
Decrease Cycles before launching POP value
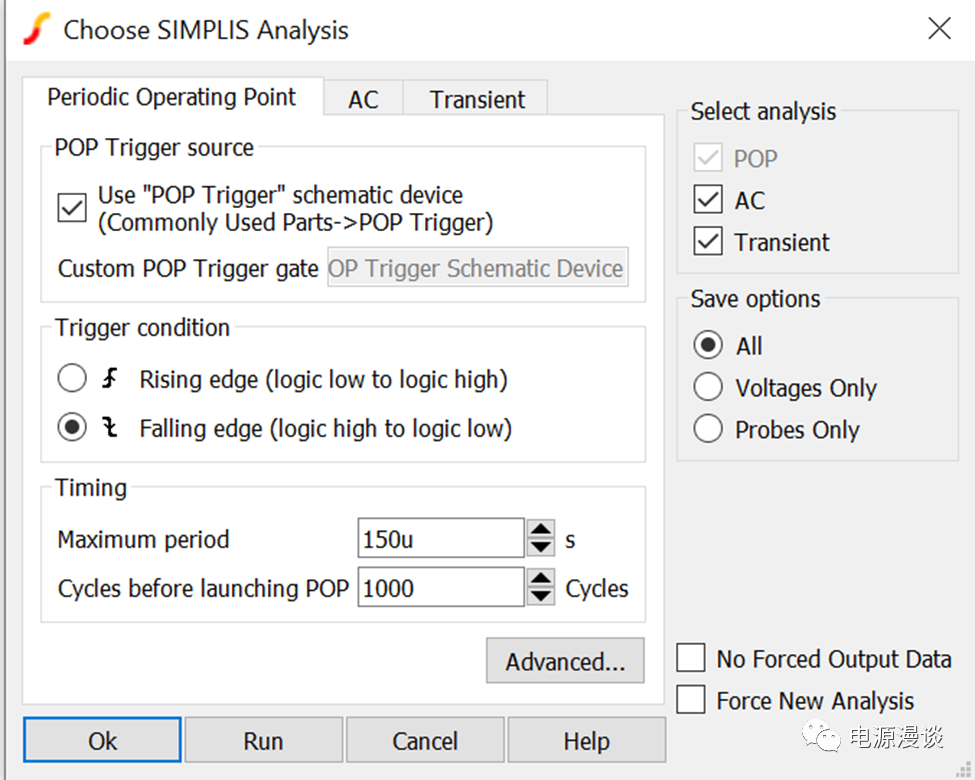pos(540,595)
